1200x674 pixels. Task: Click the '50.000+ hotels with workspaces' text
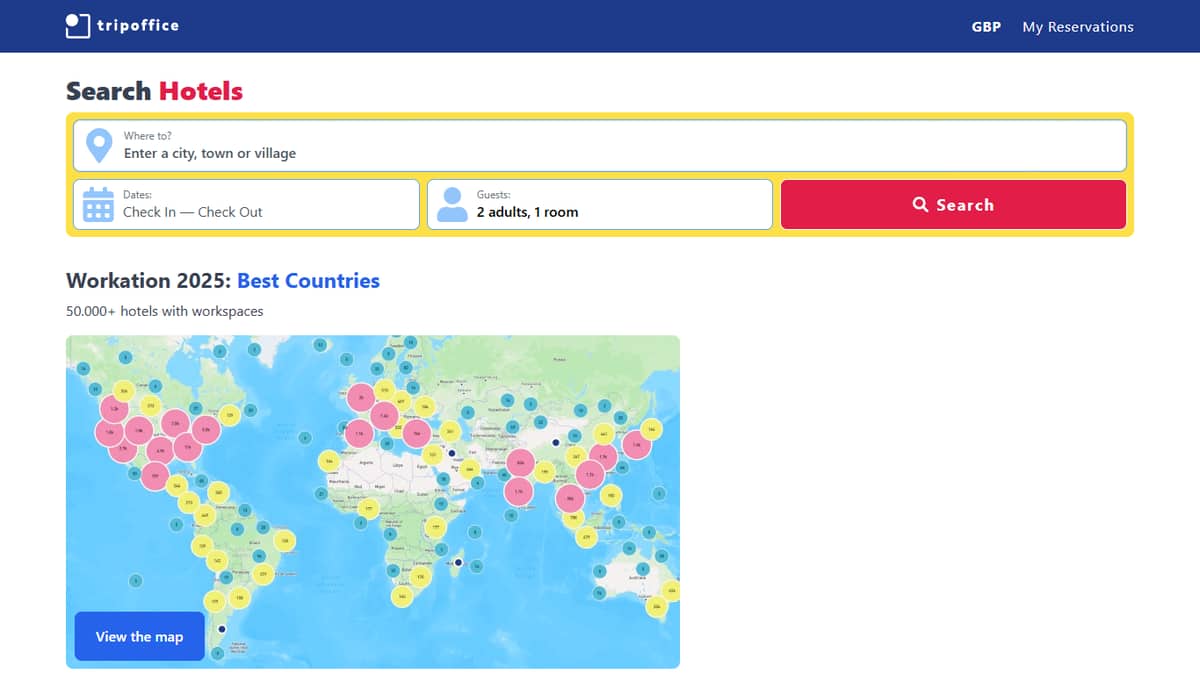click(165, 311)
